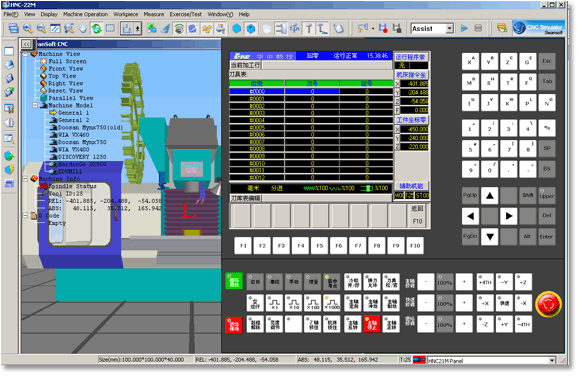The width and height of the screenshot is (582, 378).
Task: Collapse the Machine Model tree node
Action: (35, 105)
